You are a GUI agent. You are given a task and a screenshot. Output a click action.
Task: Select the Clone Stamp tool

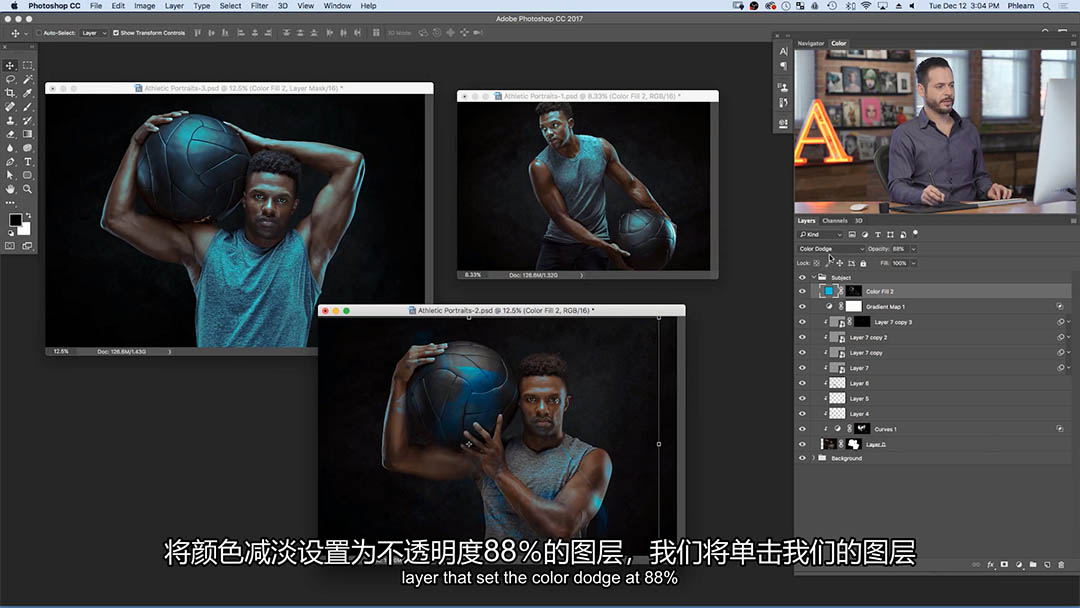[11, 120]
